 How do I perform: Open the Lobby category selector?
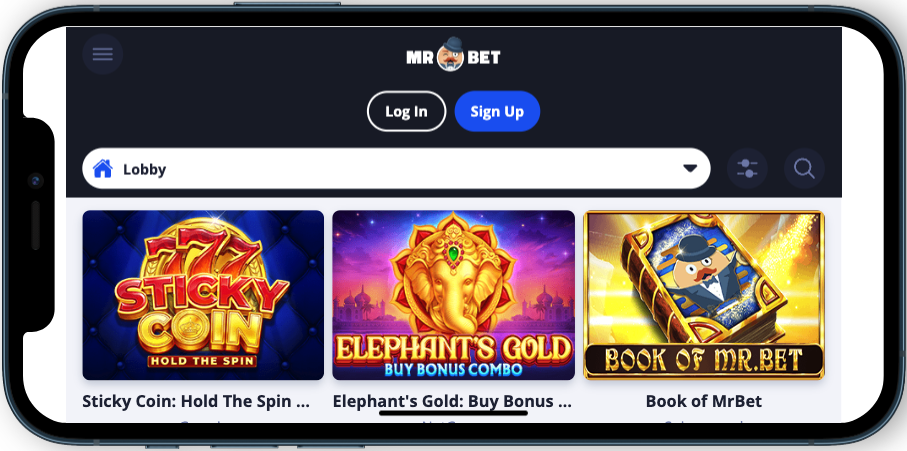(x=396, y=168)
